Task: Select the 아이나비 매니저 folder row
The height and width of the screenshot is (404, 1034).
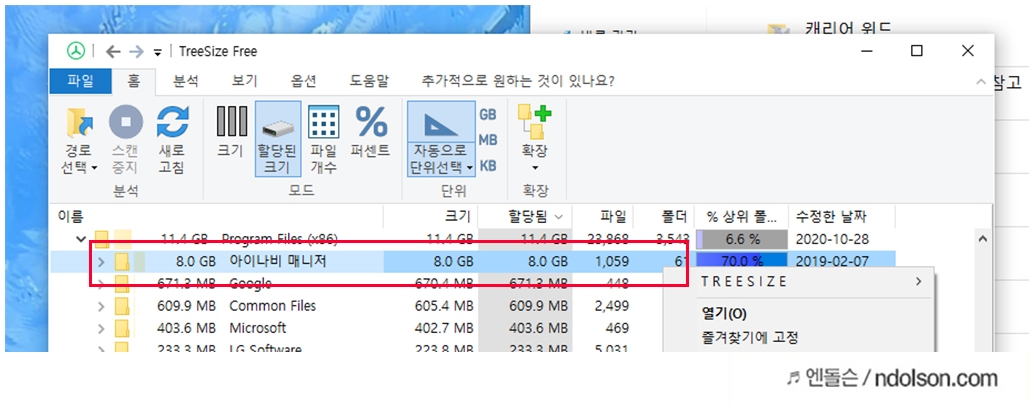Action: [473, 262]
